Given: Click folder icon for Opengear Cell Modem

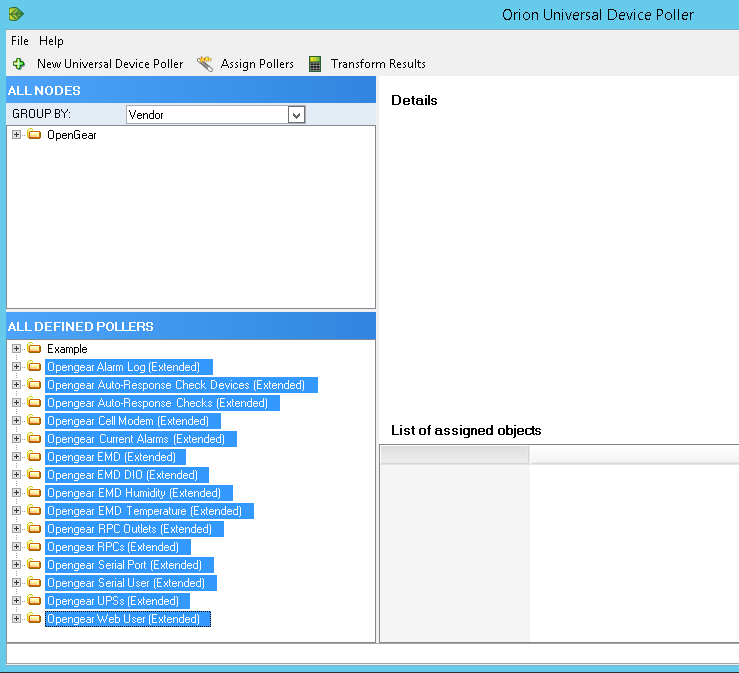Looking at the screenshot, I should tap(34, 420).
